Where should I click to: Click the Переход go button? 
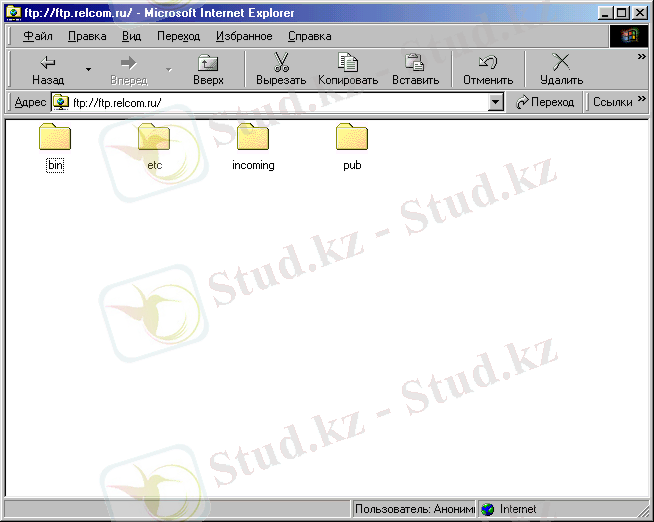point(545,102)
